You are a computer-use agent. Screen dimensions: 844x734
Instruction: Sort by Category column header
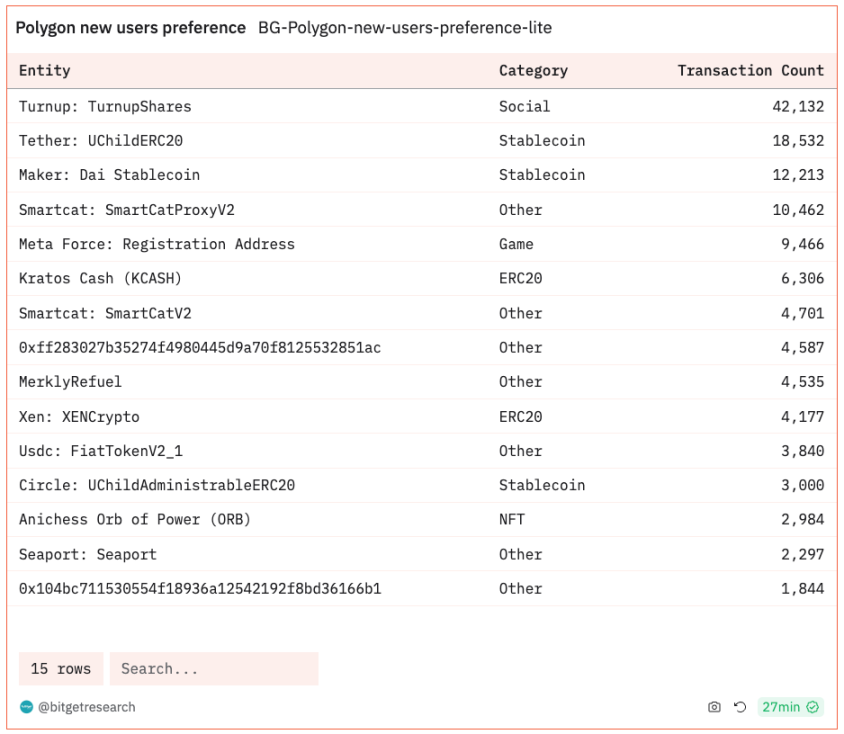pyautogui.click(x=533, y=71)
